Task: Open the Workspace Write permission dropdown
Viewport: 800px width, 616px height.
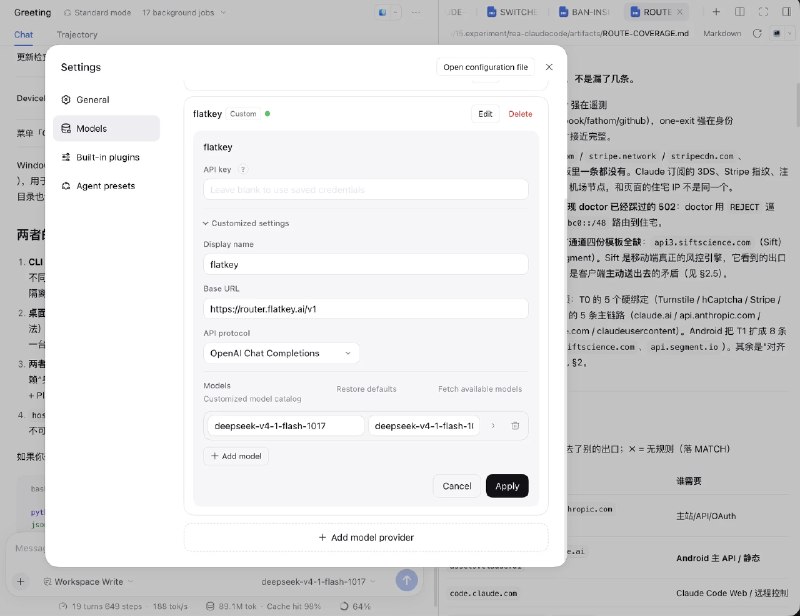Action: point(88,581)
